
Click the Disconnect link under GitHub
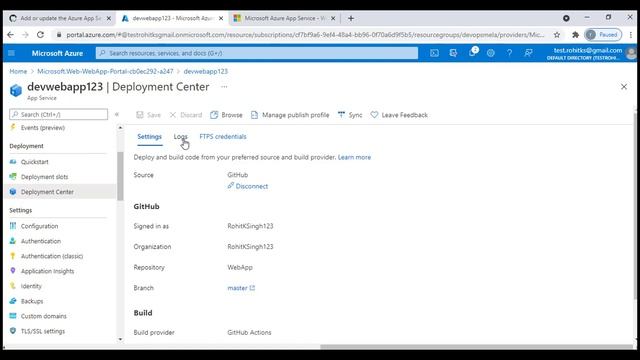248,186
